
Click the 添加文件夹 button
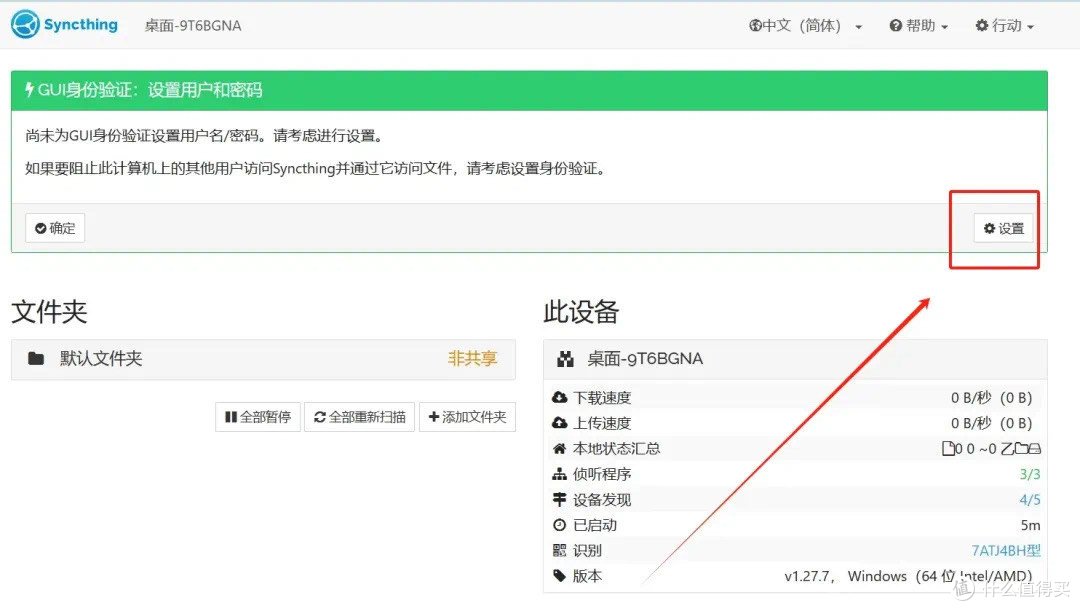(x=468, y=417)
